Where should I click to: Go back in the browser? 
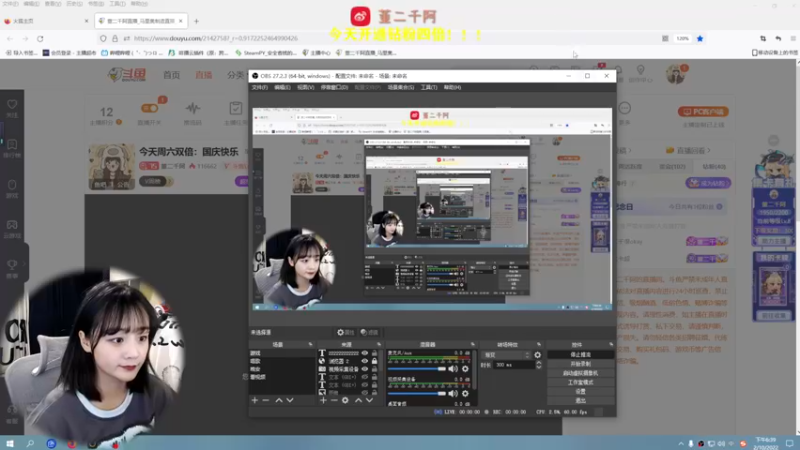pos(10,38)
